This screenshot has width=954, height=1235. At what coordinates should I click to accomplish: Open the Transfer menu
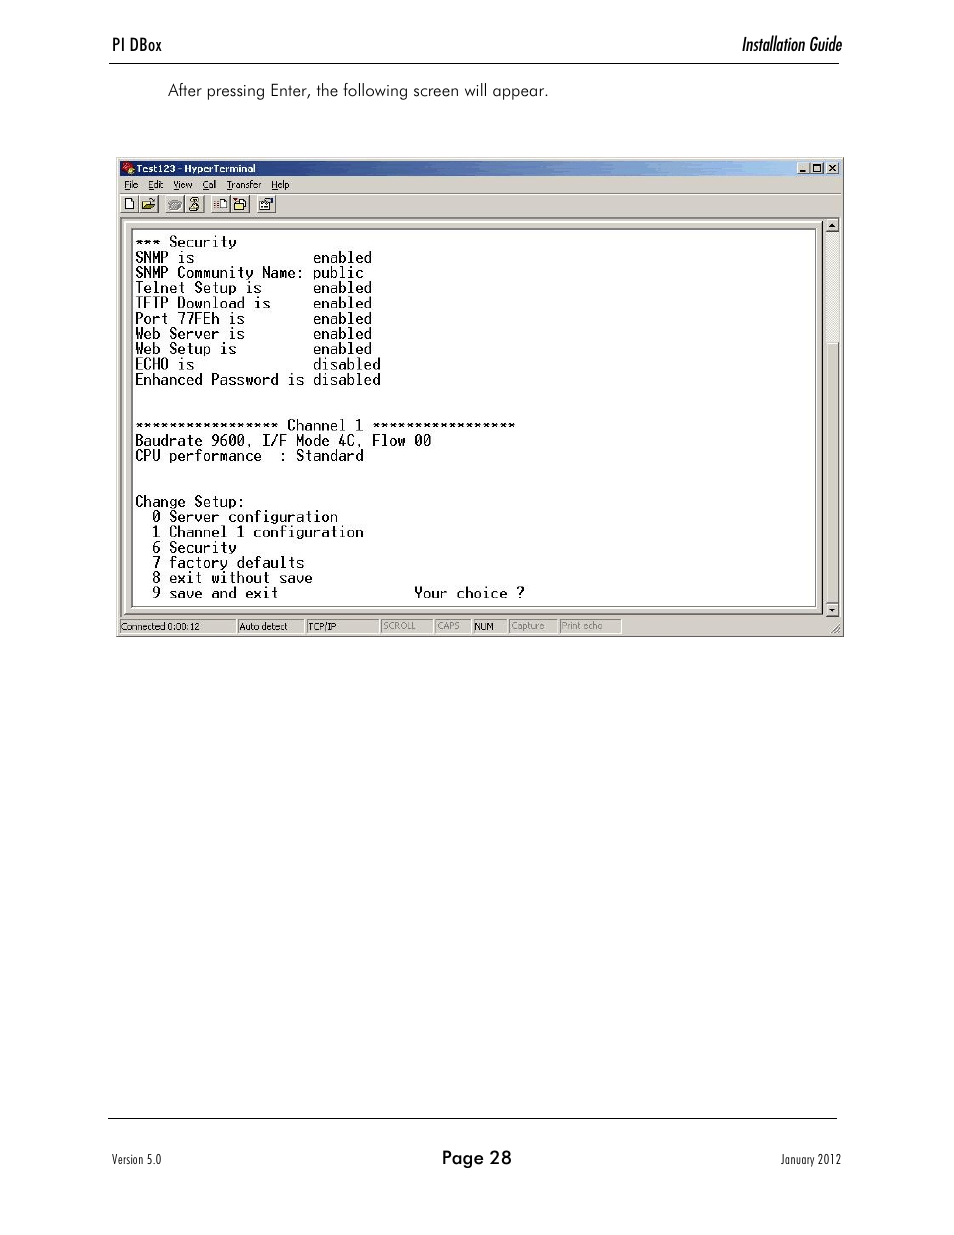244,185
